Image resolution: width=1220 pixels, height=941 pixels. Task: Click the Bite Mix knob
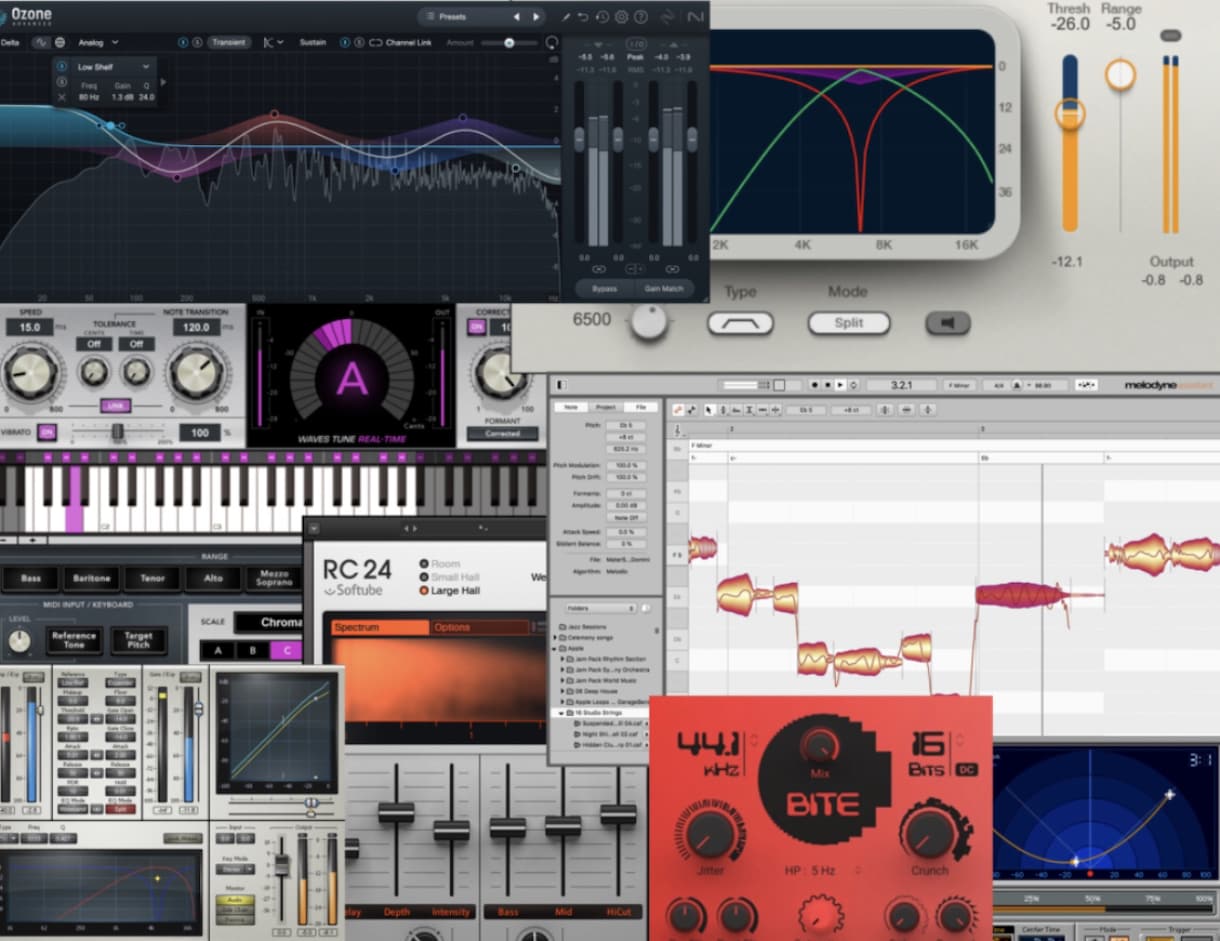[x=820, y=746]
